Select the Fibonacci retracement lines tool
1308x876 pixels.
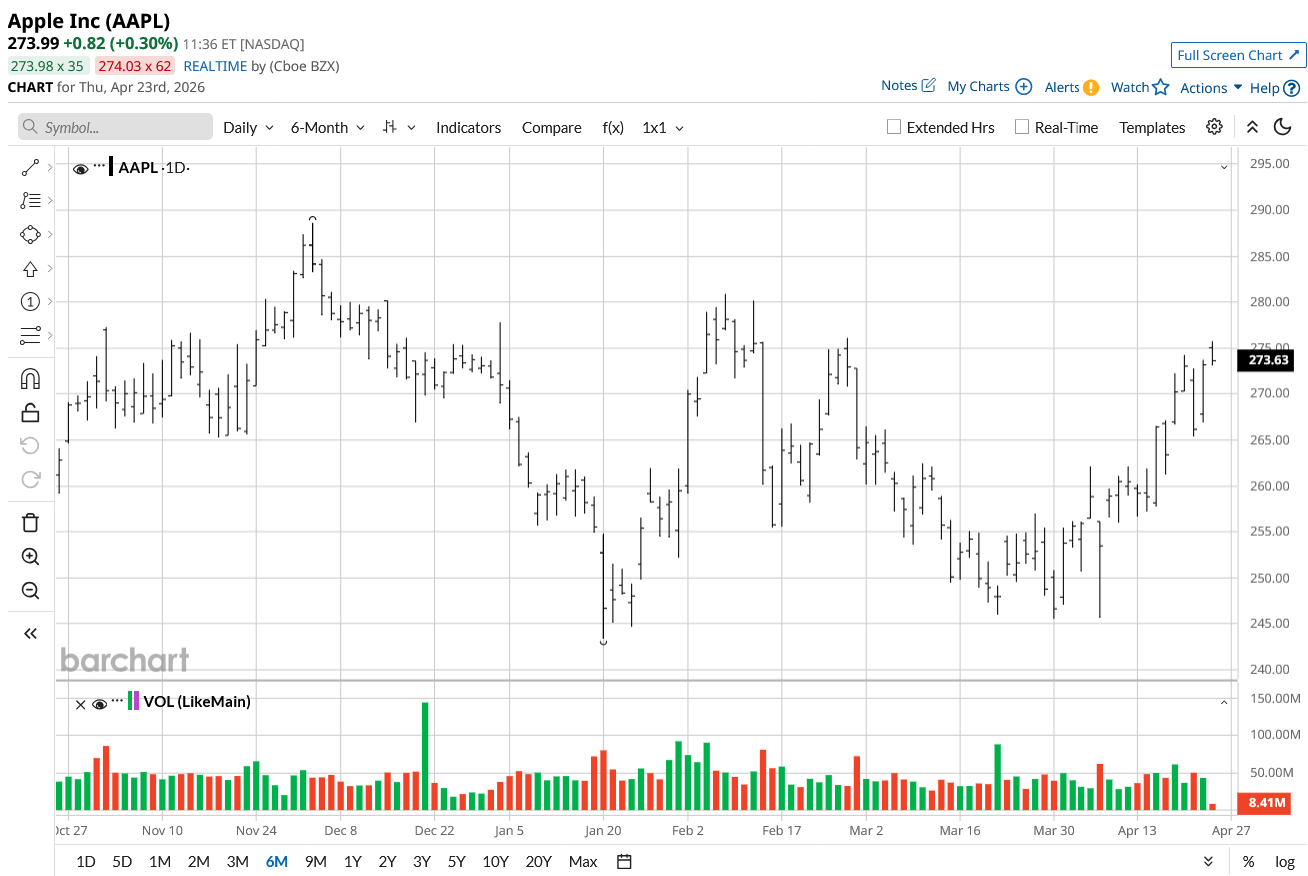tap(30, 200)
